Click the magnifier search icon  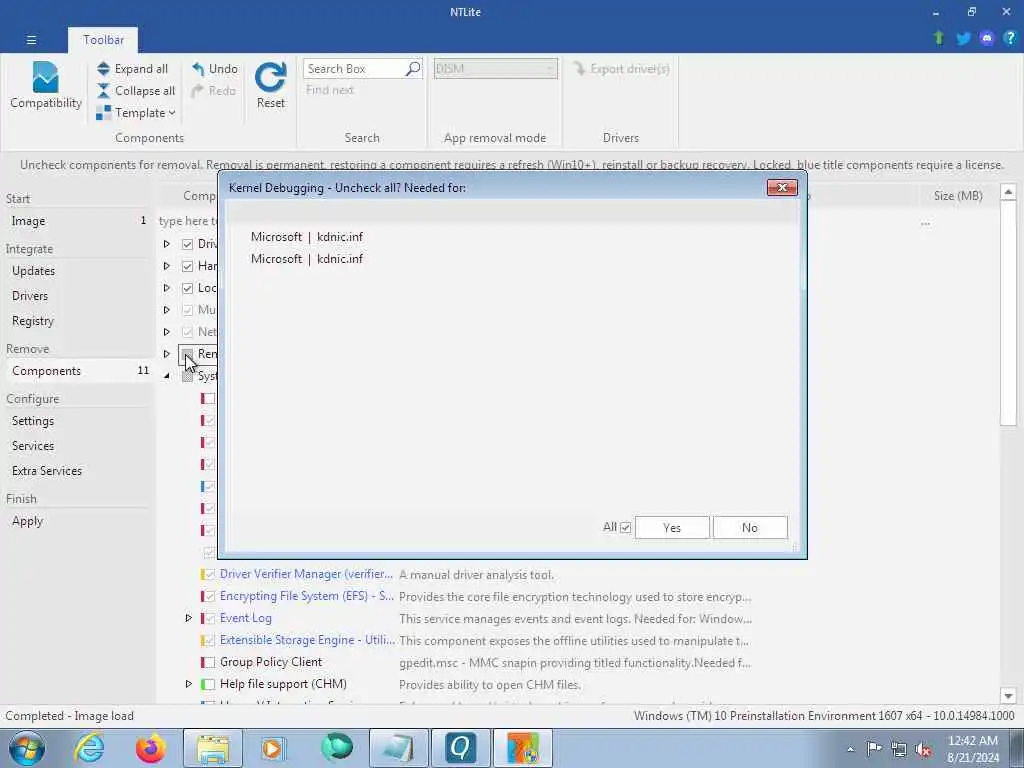tap(413, 69)
